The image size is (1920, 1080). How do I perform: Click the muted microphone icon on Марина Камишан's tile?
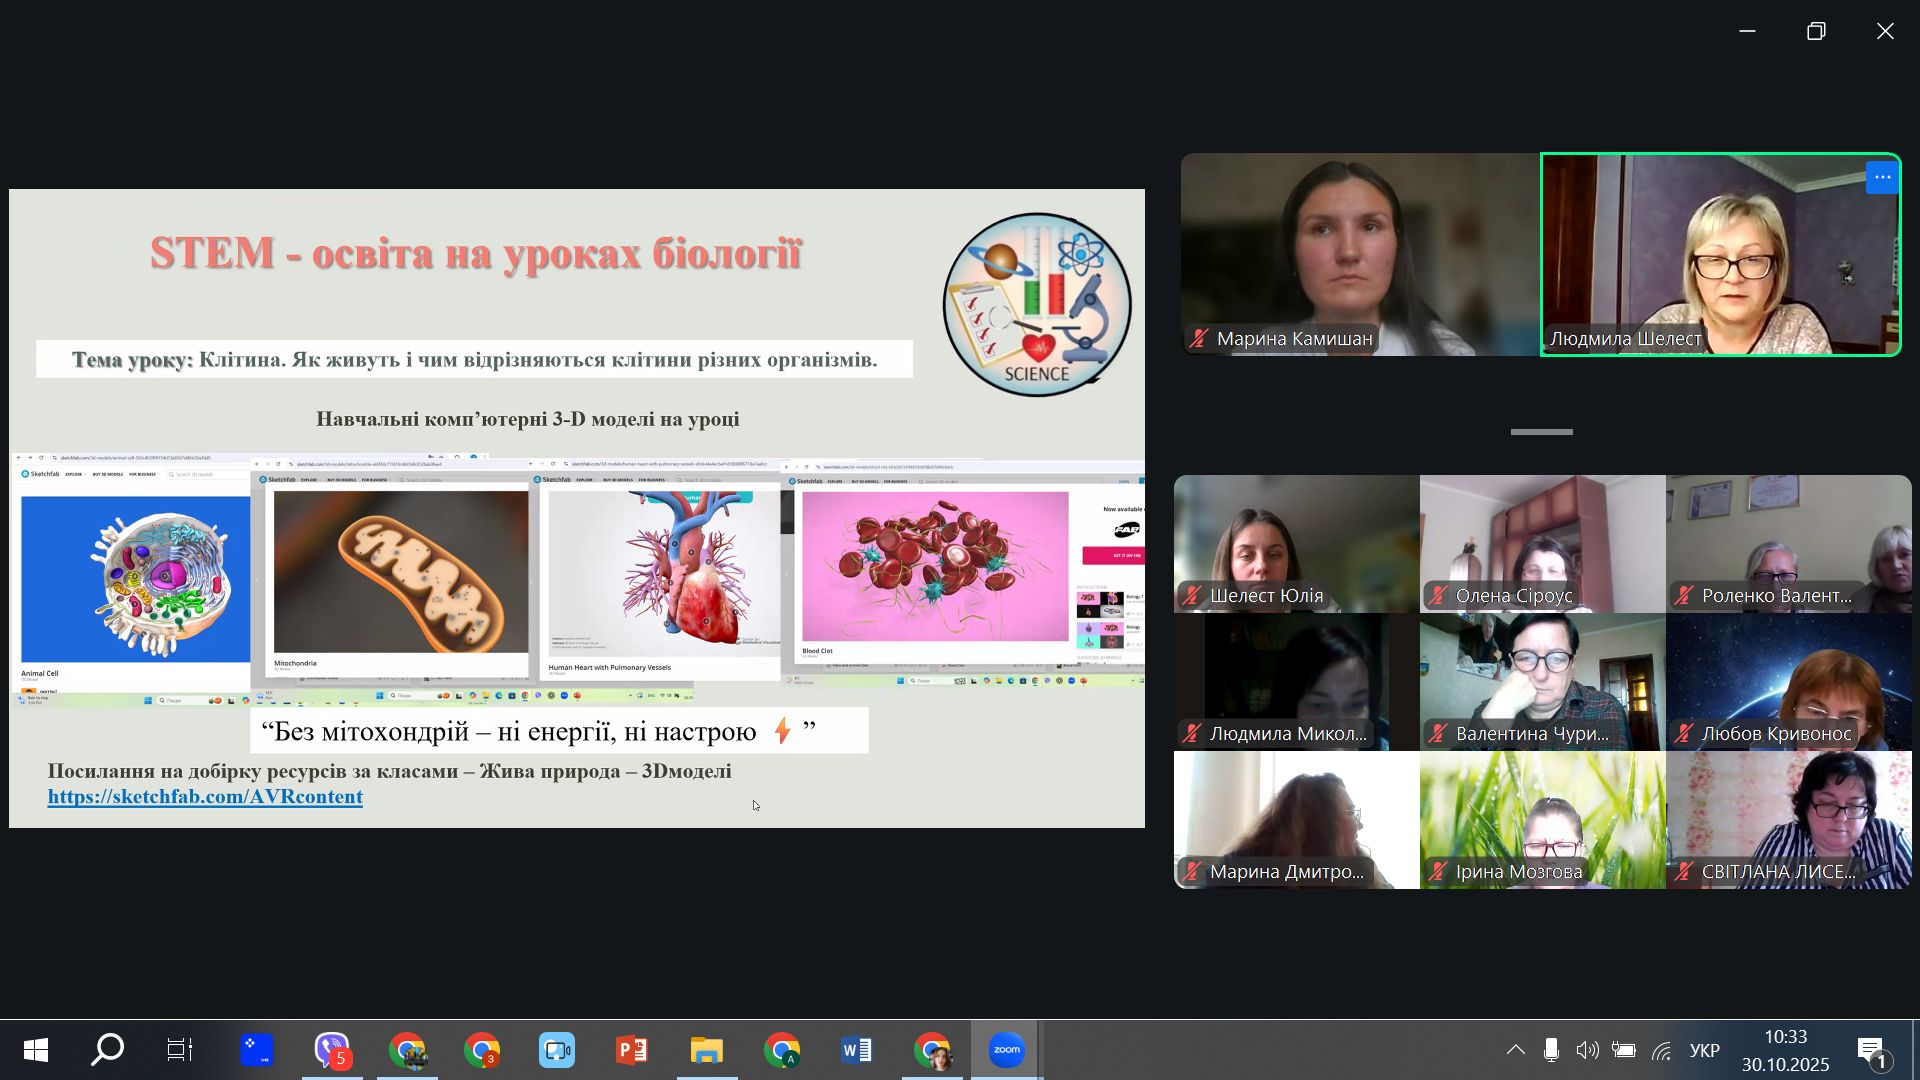pos(1198,339)
